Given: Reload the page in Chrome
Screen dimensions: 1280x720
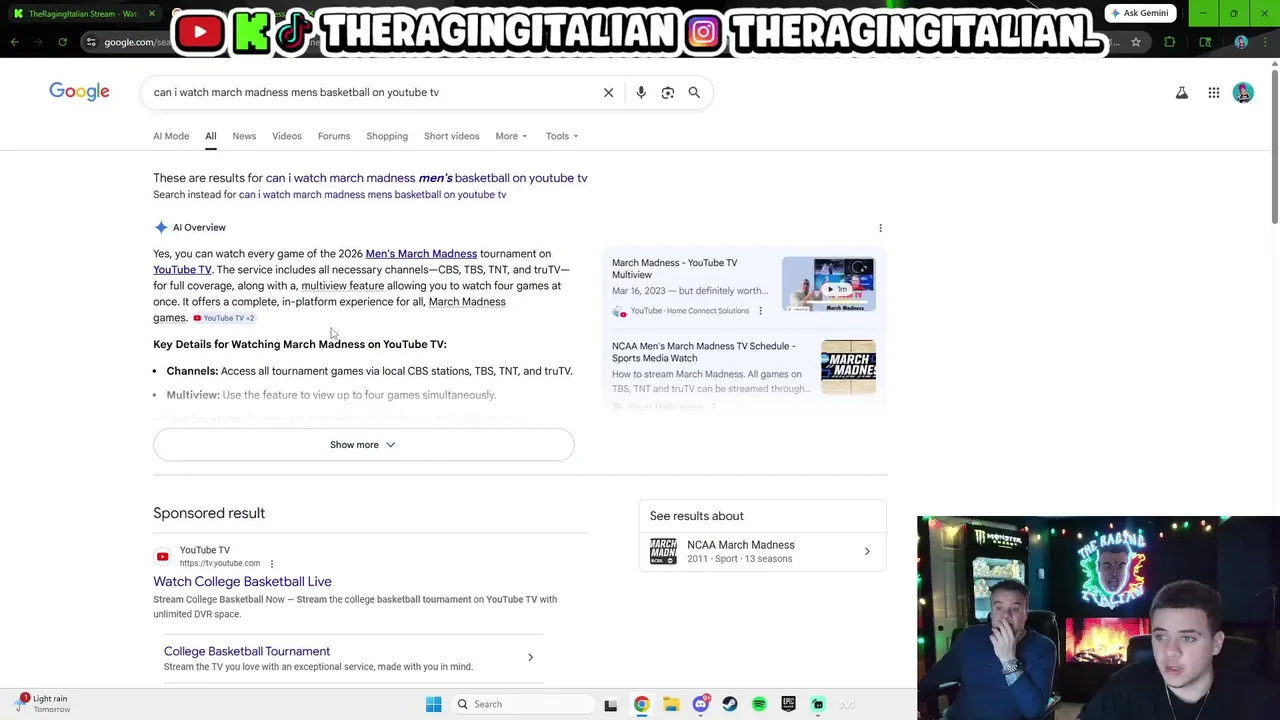Looking at the screenshot, I should (x=62, y=42).
